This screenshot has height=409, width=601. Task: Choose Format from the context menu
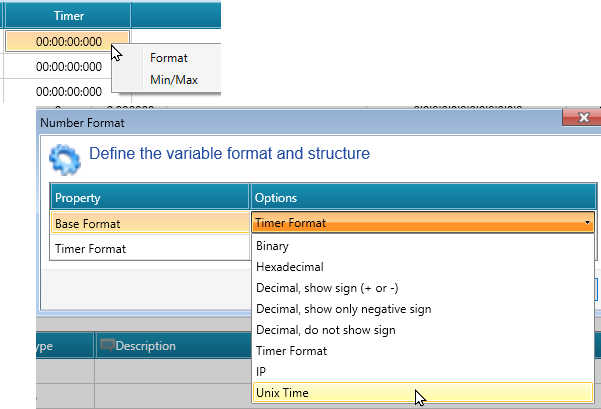tap(167, 58)
